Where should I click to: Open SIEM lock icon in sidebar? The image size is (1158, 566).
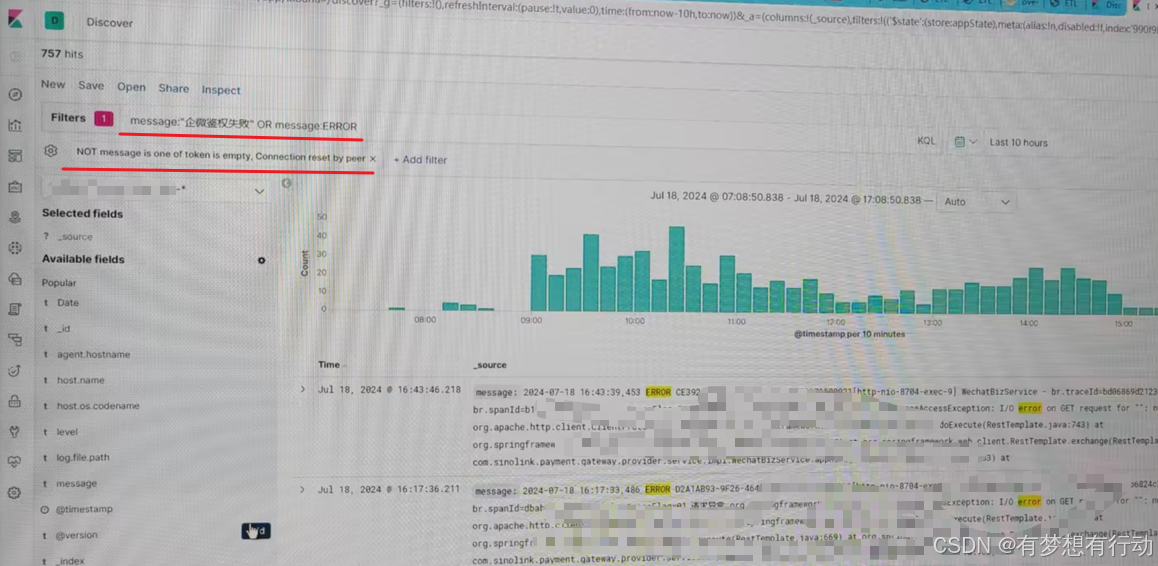click(x=15, y=401)
